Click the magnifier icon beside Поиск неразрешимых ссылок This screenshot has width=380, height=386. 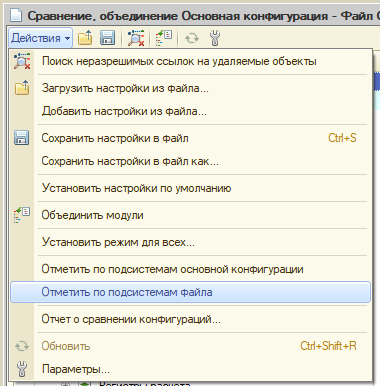[22, 61]
